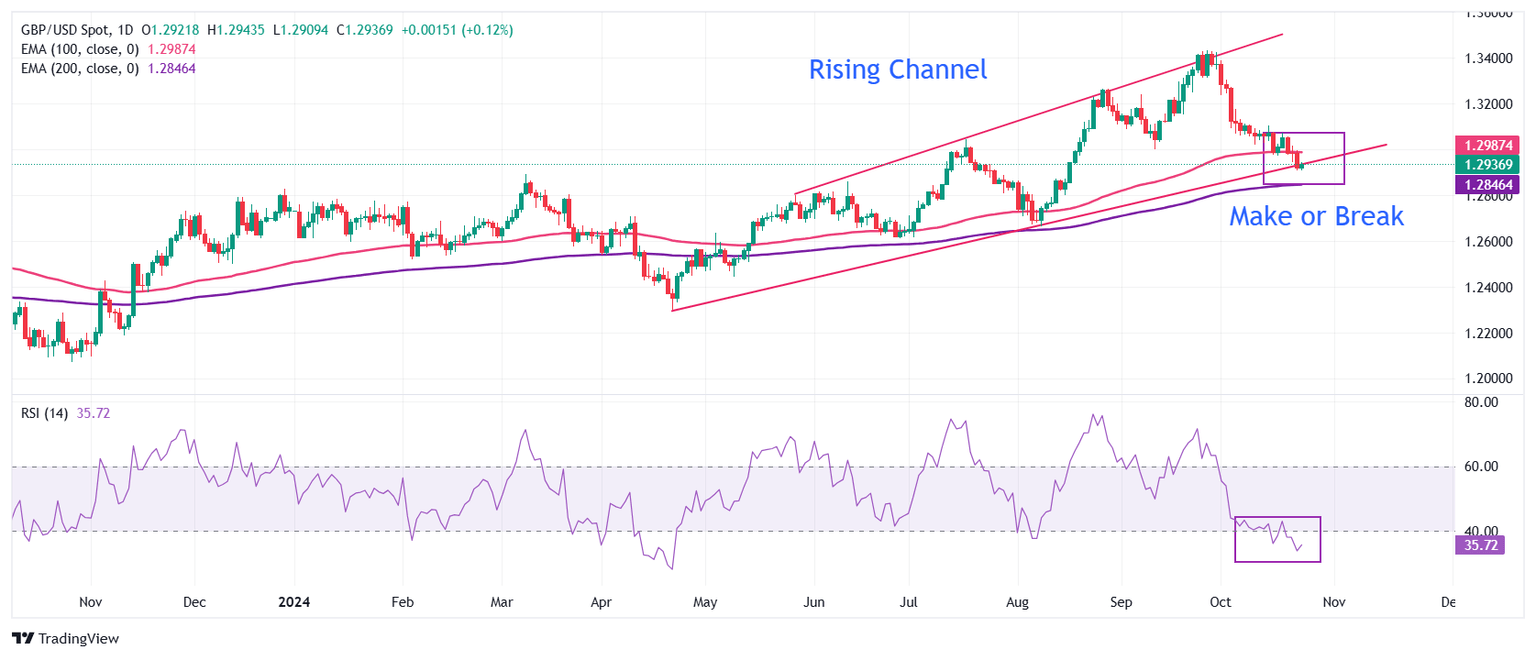Click the Aug label on time axis
The width and height of the screenshot is (1536, 658).
[x=1017, y=603]
